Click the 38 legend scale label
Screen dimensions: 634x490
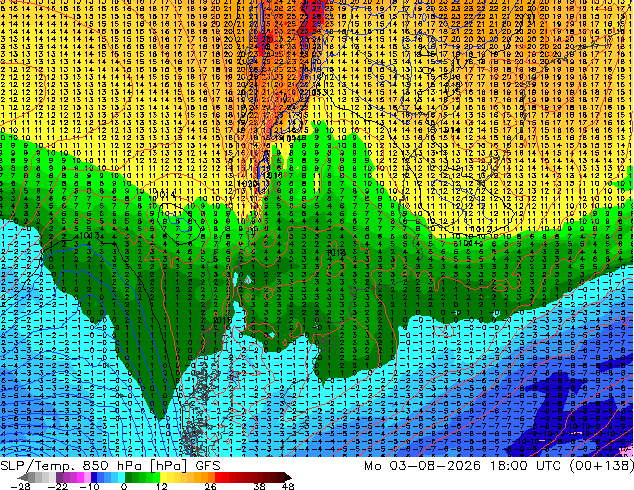tap(260, 486)
